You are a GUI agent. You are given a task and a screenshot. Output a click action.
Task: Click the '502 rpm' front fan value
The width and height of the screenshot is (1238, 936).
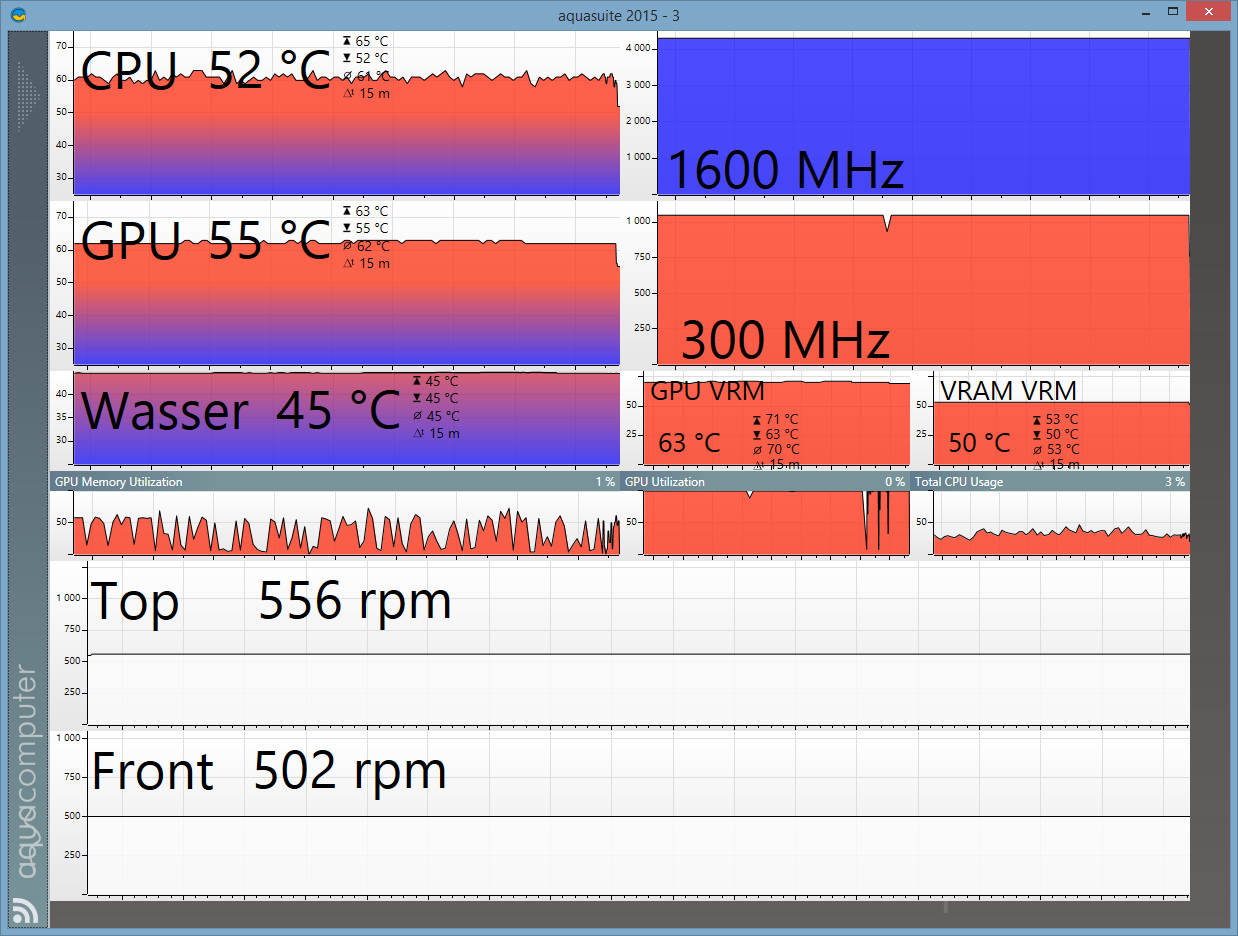click(x=350, y=771)
